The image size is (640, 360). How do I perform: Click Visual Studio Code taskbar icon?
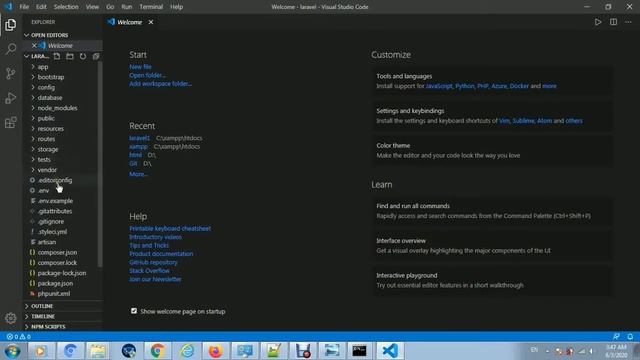pyautogui.click(x=390, y=351)
